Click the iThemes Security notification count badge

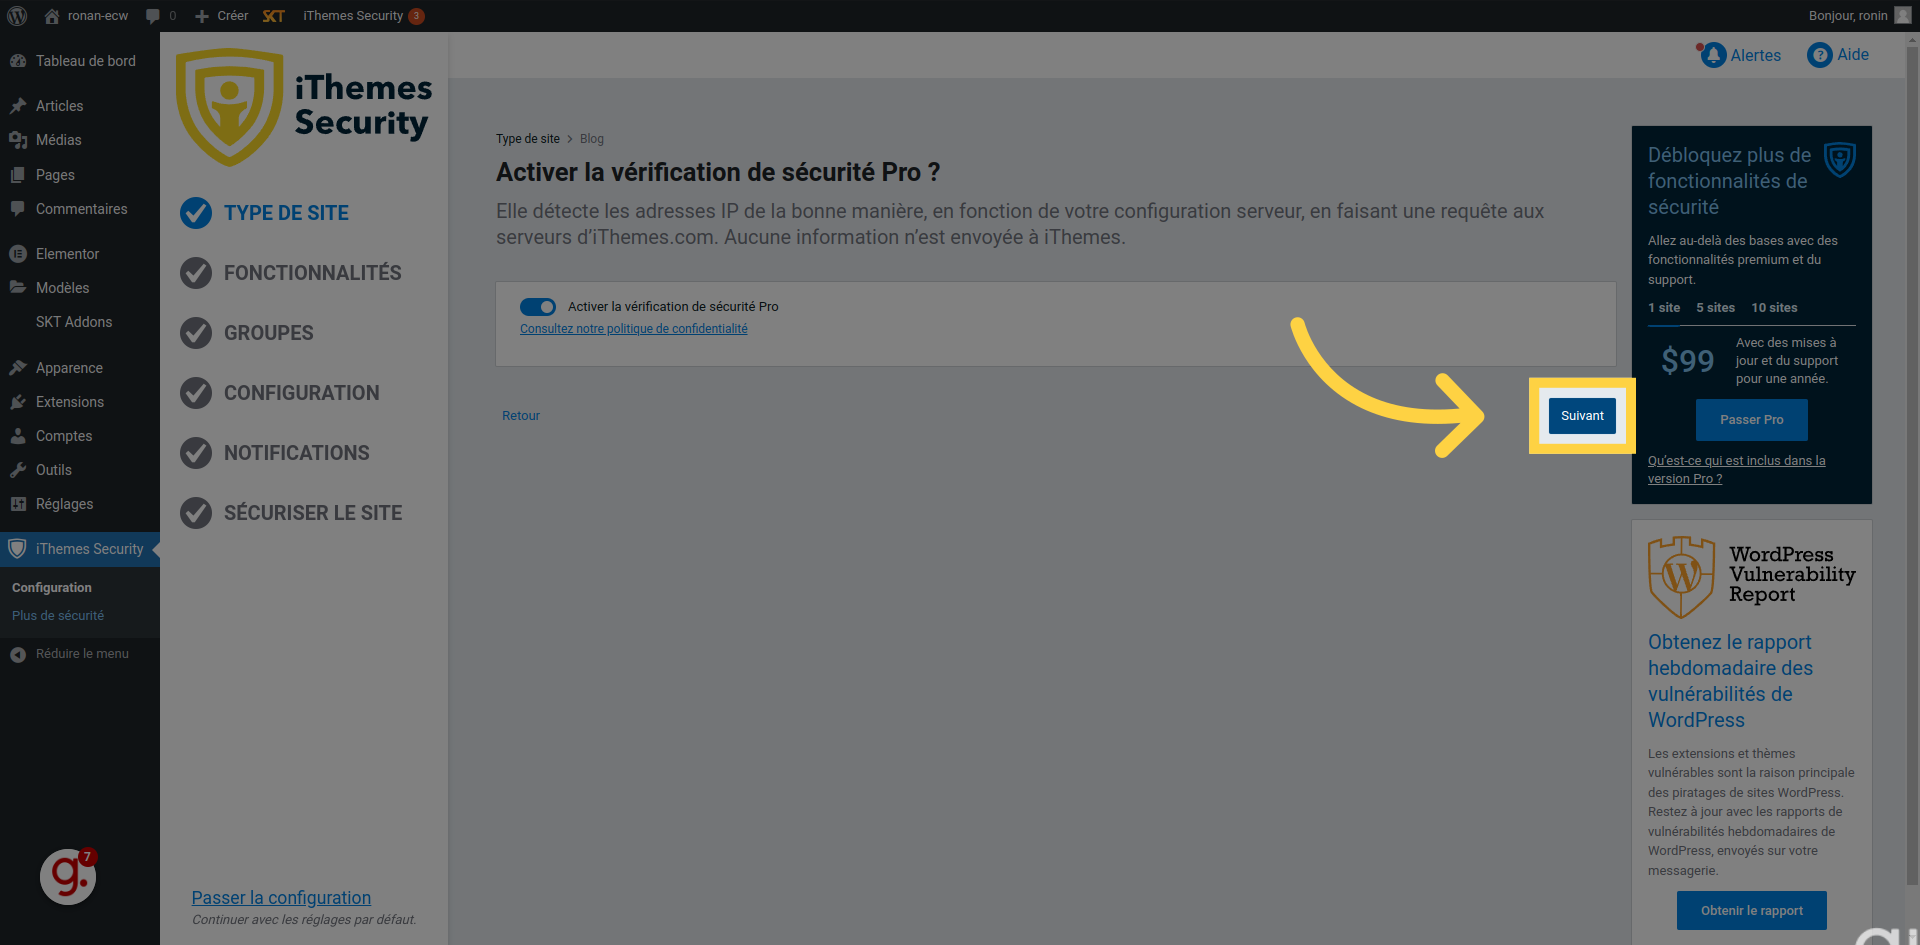[417, 16]
